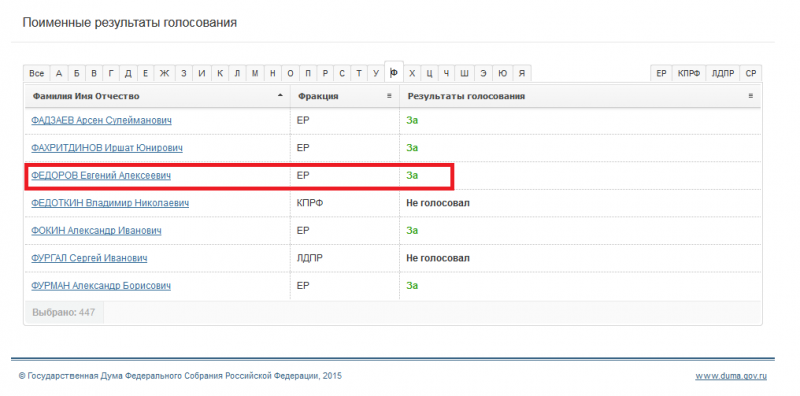Filter names by letter Ш
This screenshot has width=800, height=396.
click(464, 74)
